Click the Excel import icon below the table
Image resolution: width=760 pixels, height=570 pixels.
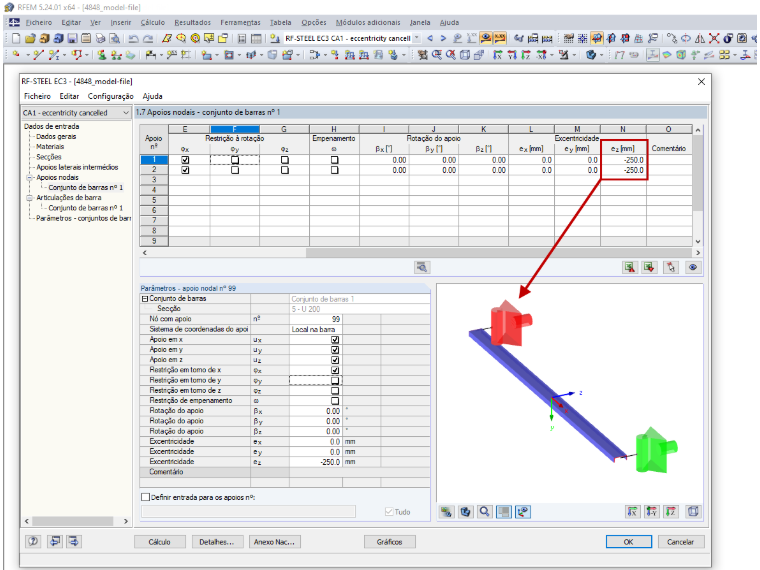click(649, 268)
